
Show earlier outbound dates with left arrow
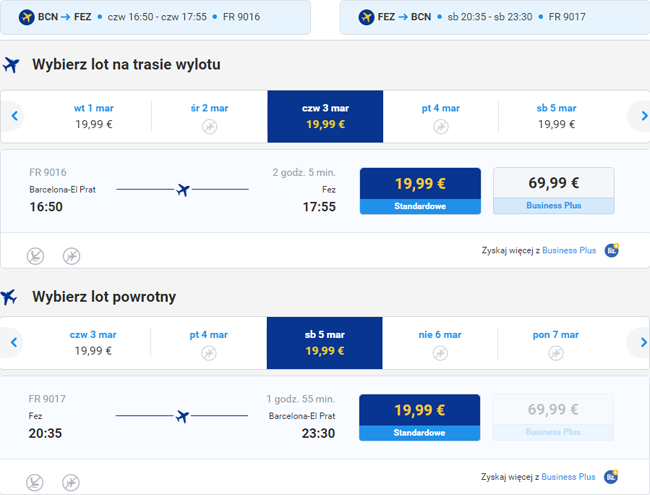pos(14,117)
